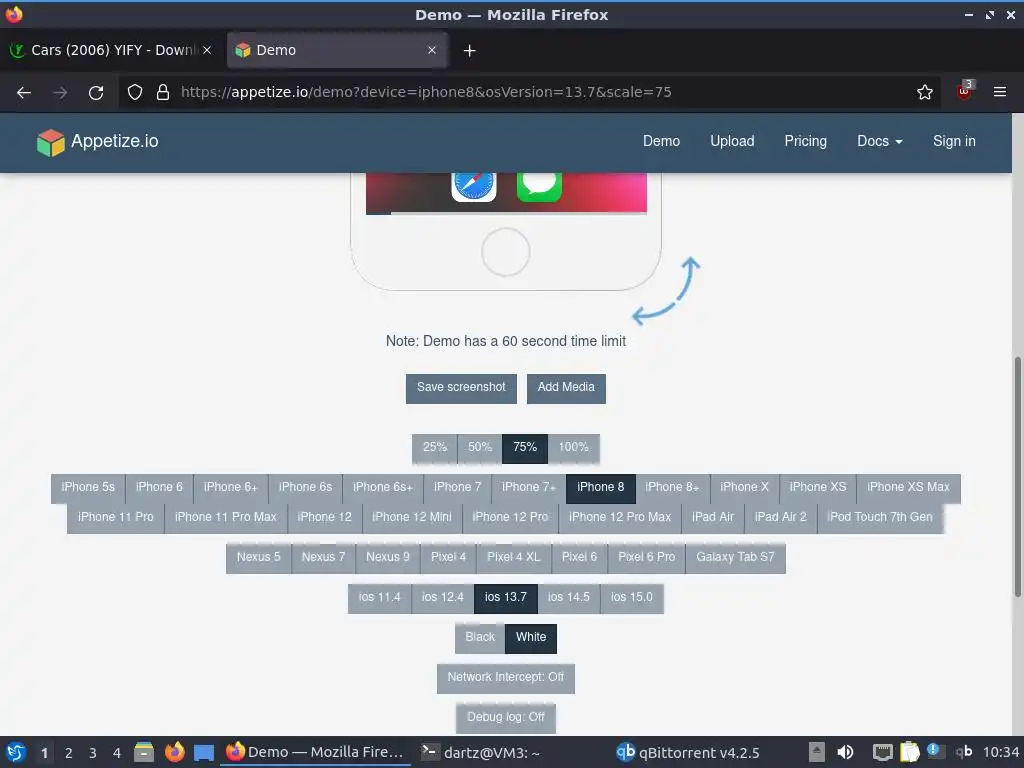
Task: Click the shield tracking protection icon
Action: coord(135,92)
